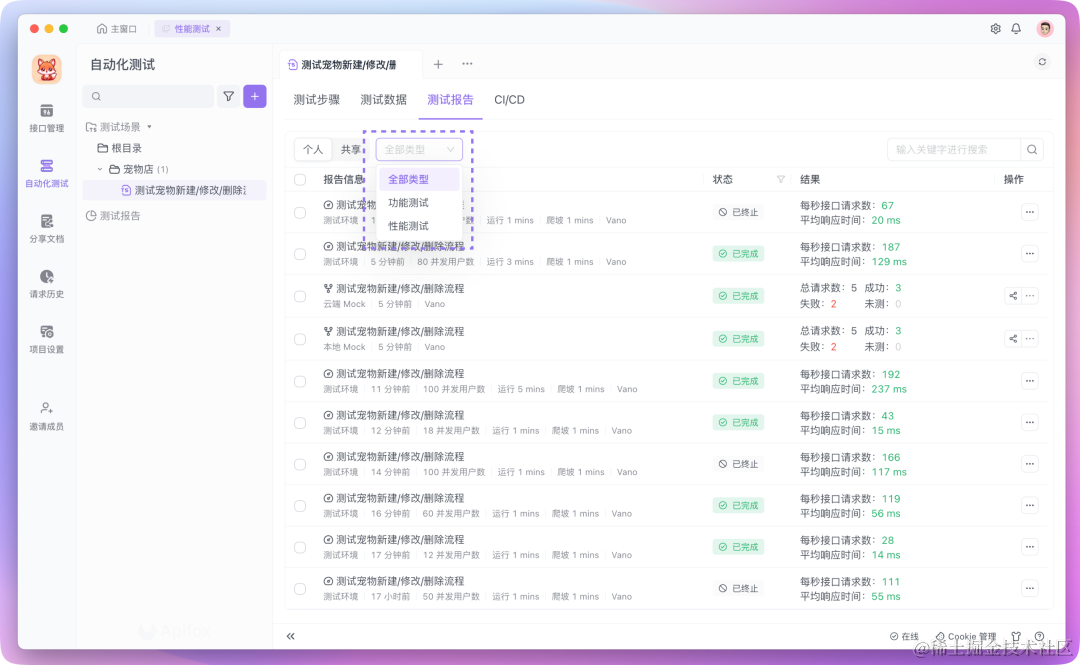Click the purple plus add button
This screenshot has height=665, width=1080.
[255, 96]
